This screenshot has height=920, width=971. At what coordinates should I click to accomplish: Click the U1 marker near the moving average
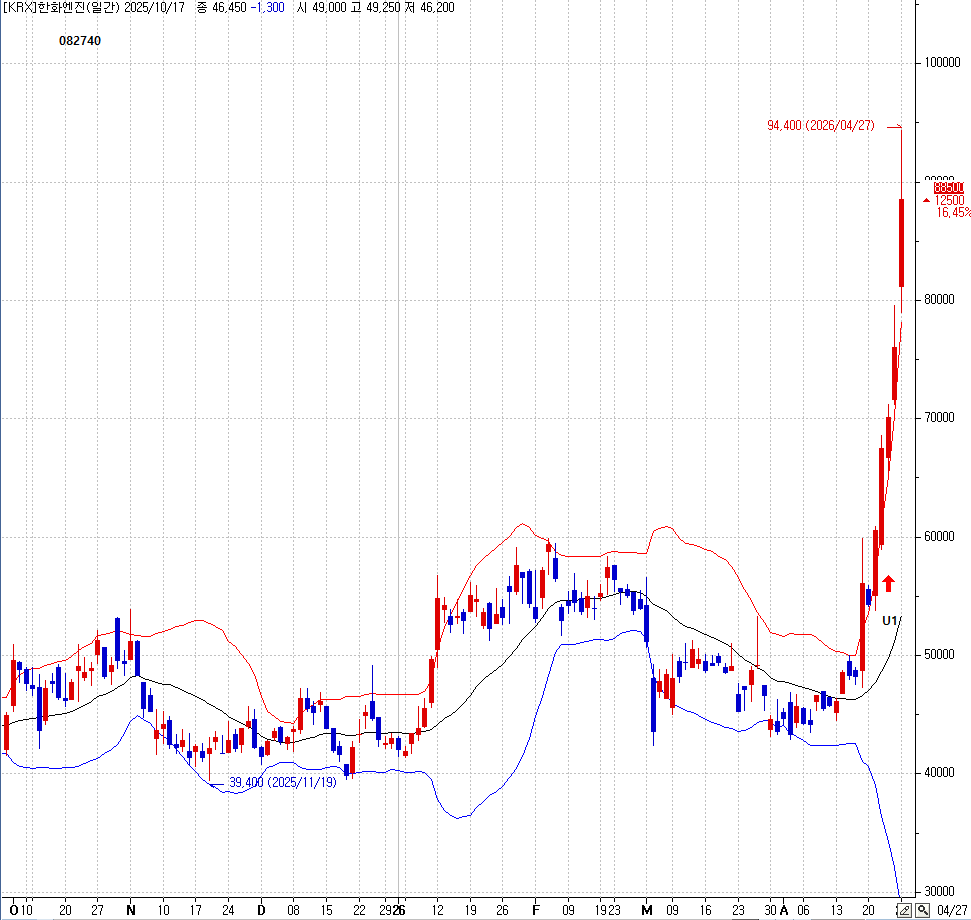(x=889, y=621)
